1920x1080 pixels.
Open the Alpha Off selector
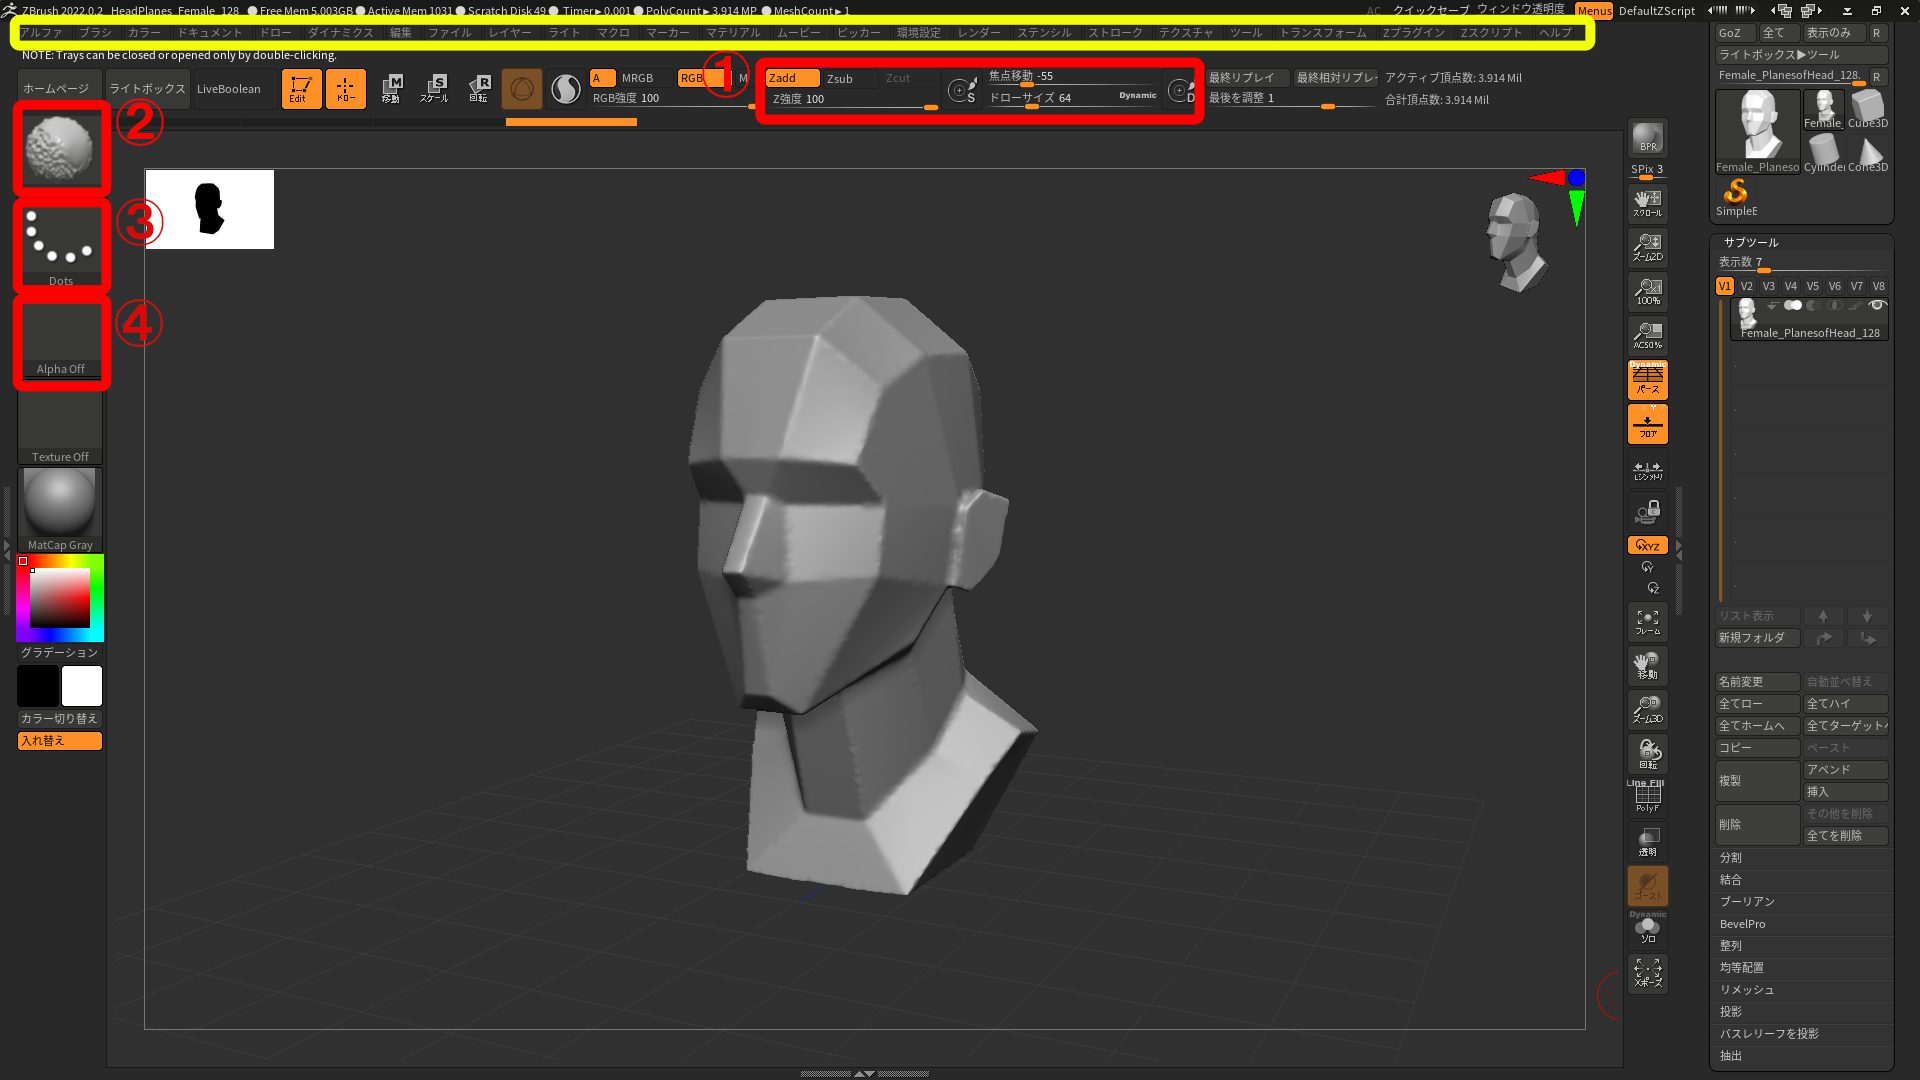(x=60, y=337)
